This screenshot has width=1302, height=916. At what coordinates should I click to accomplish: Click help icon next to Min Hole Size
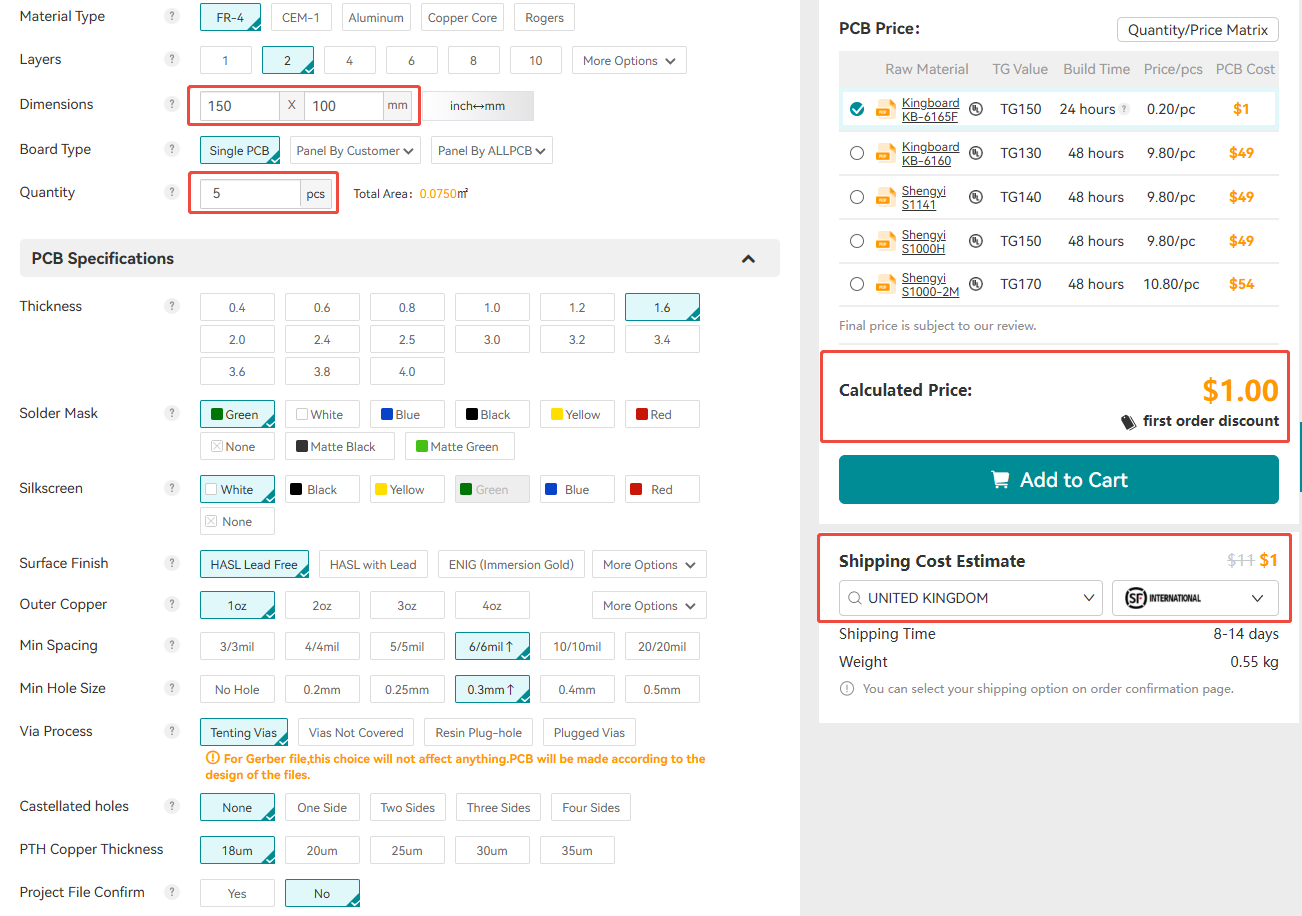[x=172, y=688]
